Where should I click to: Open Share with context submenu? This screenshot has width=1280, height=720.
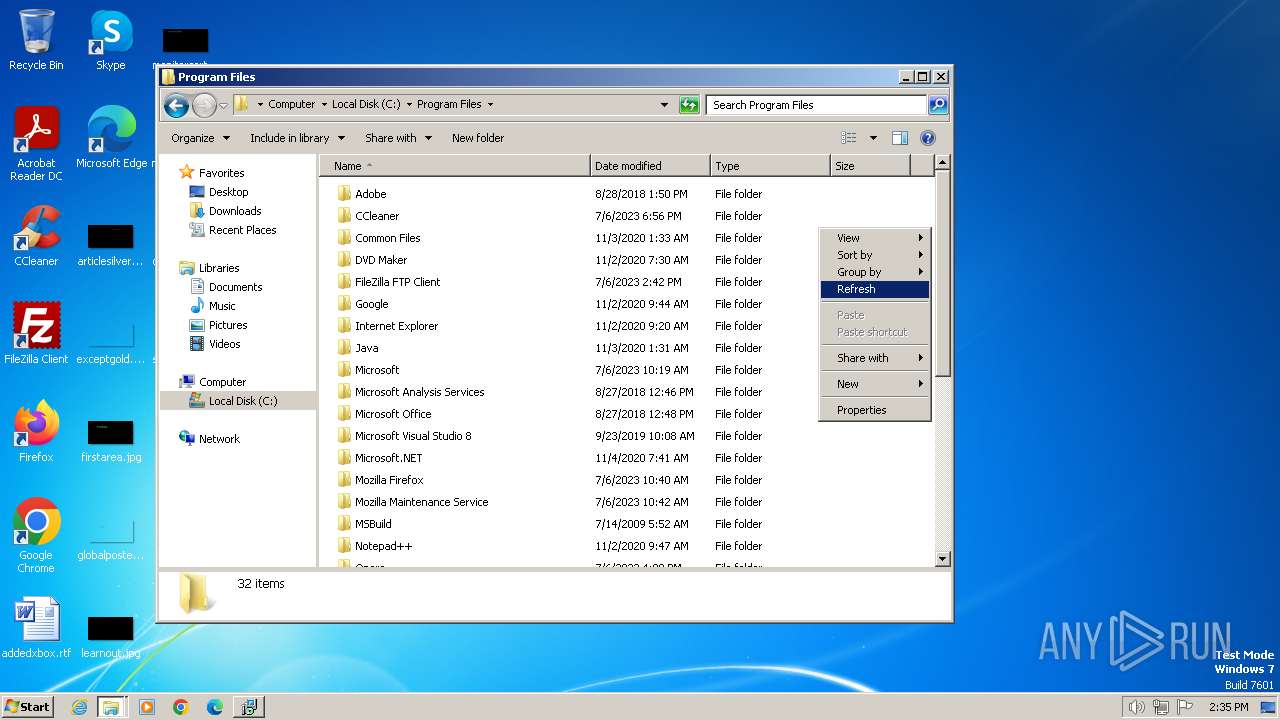tap(875, 358)
